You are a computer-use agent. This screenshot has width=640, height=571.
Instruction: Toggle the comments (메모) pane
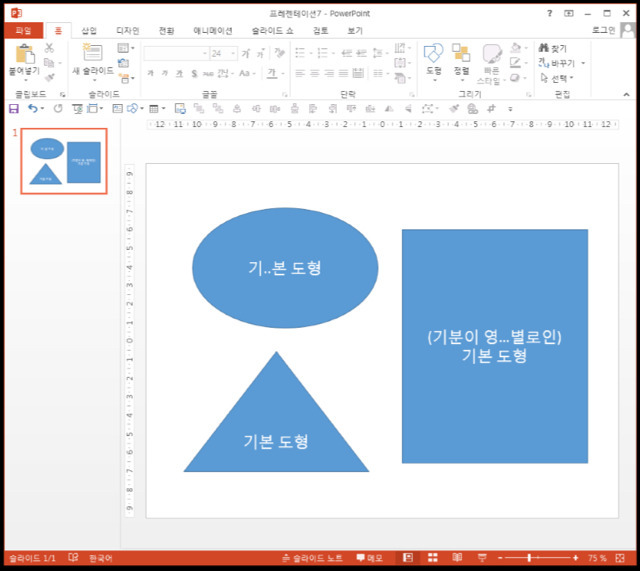[369, 557]
